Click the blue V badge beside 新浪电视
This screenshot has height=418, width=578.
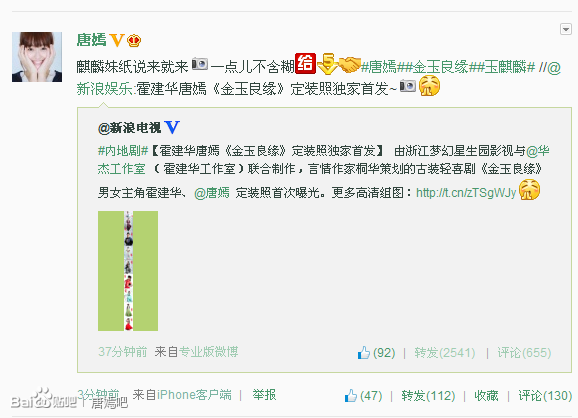[172, 127]
